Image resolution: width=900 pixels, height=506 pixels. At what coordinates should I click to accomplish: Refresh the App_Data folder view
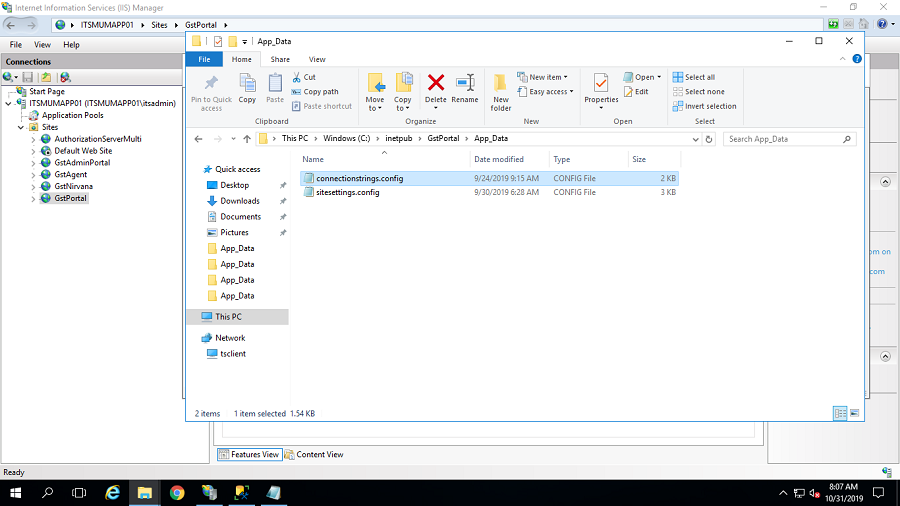709,139
